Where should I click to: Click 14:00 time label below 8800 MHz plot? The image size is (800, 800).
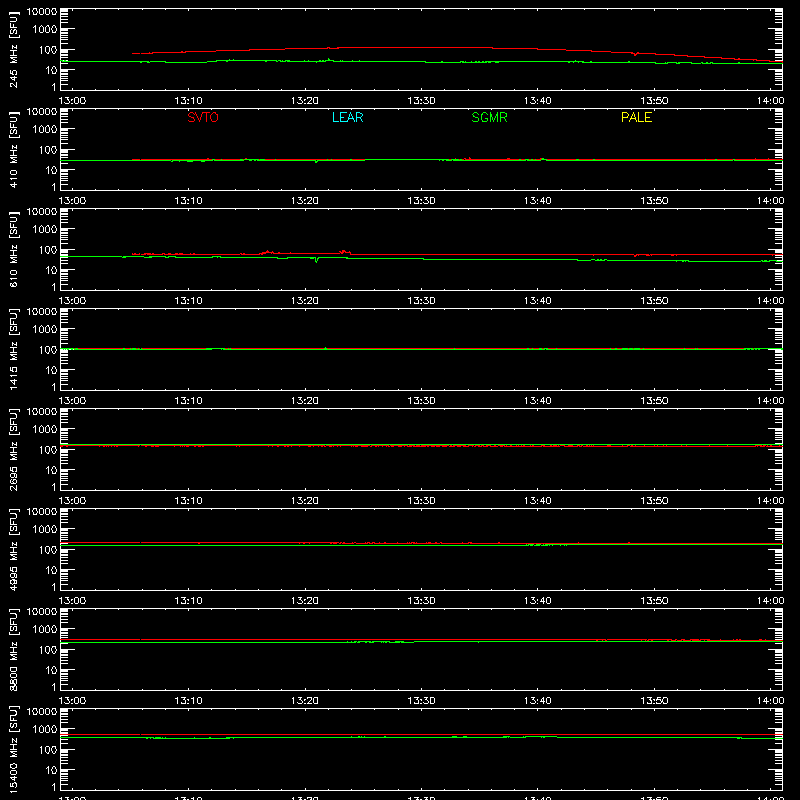(x=770, y=701)
